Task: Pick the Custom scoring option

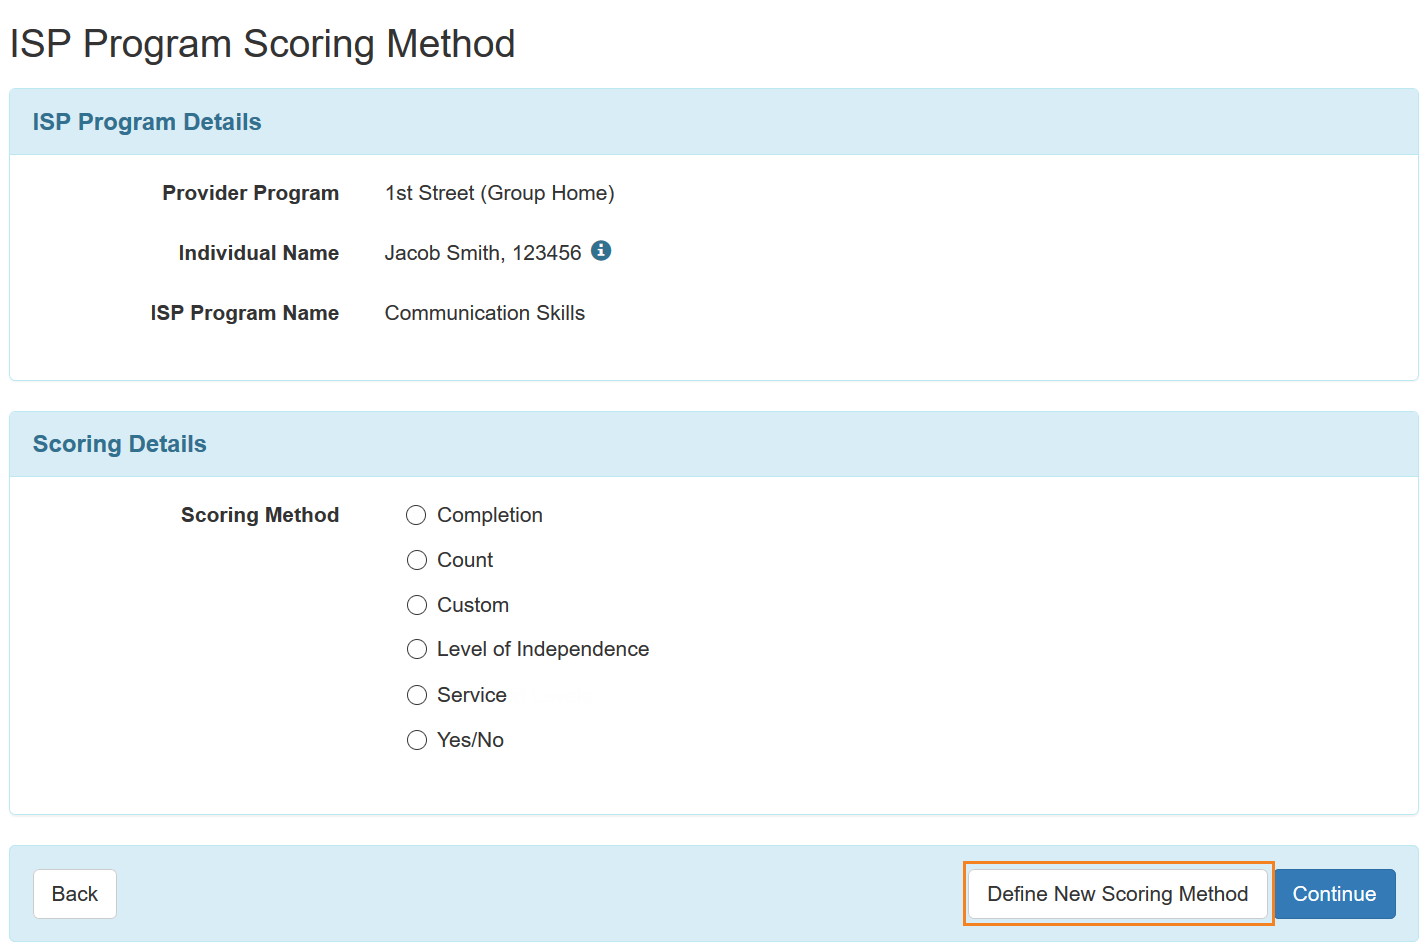Action: [x=417, y=605]
